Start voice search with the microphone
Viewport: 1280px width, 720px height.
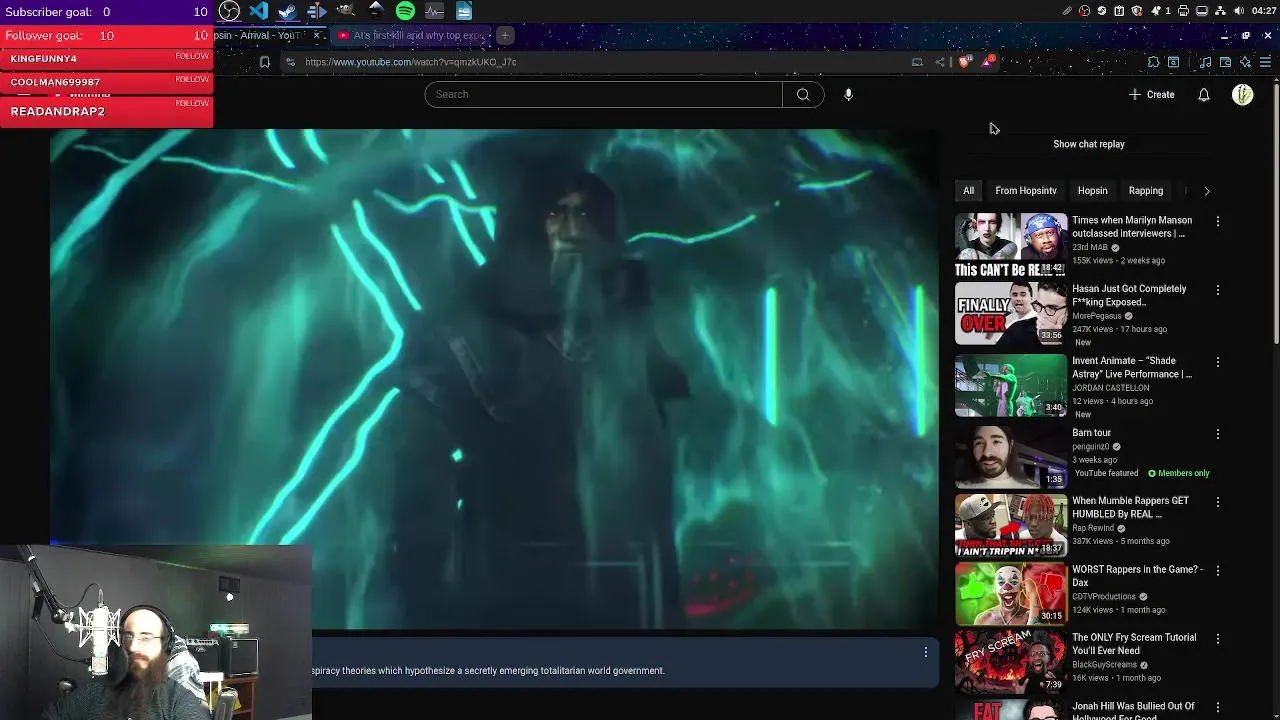click(848, 94)
